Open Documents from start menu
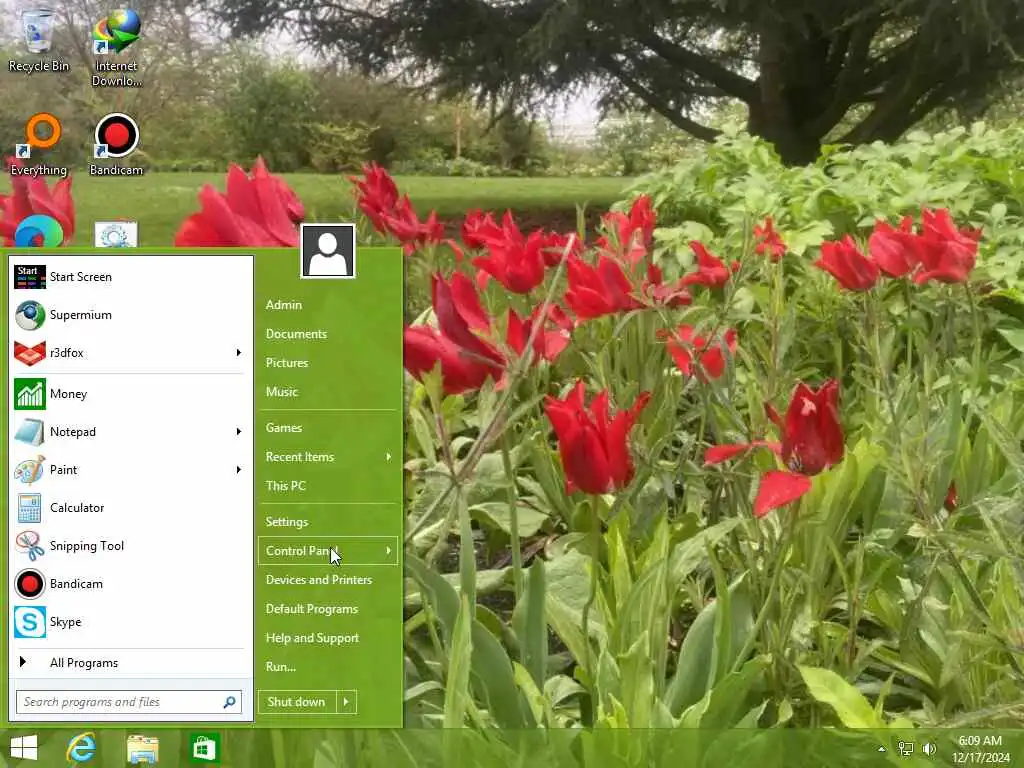The width and height of the screenshot is (1024, 768). click(x=296, y=334)
